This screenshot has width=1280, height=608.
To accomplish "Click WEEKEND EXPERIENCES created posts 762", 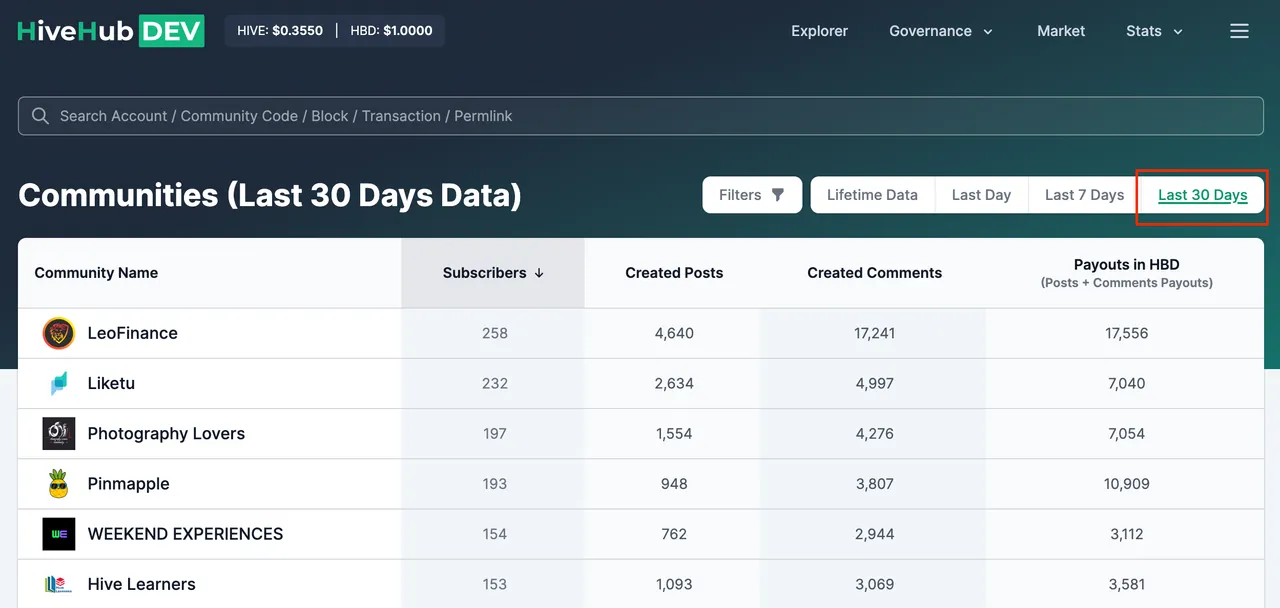I will click(674, 534).
